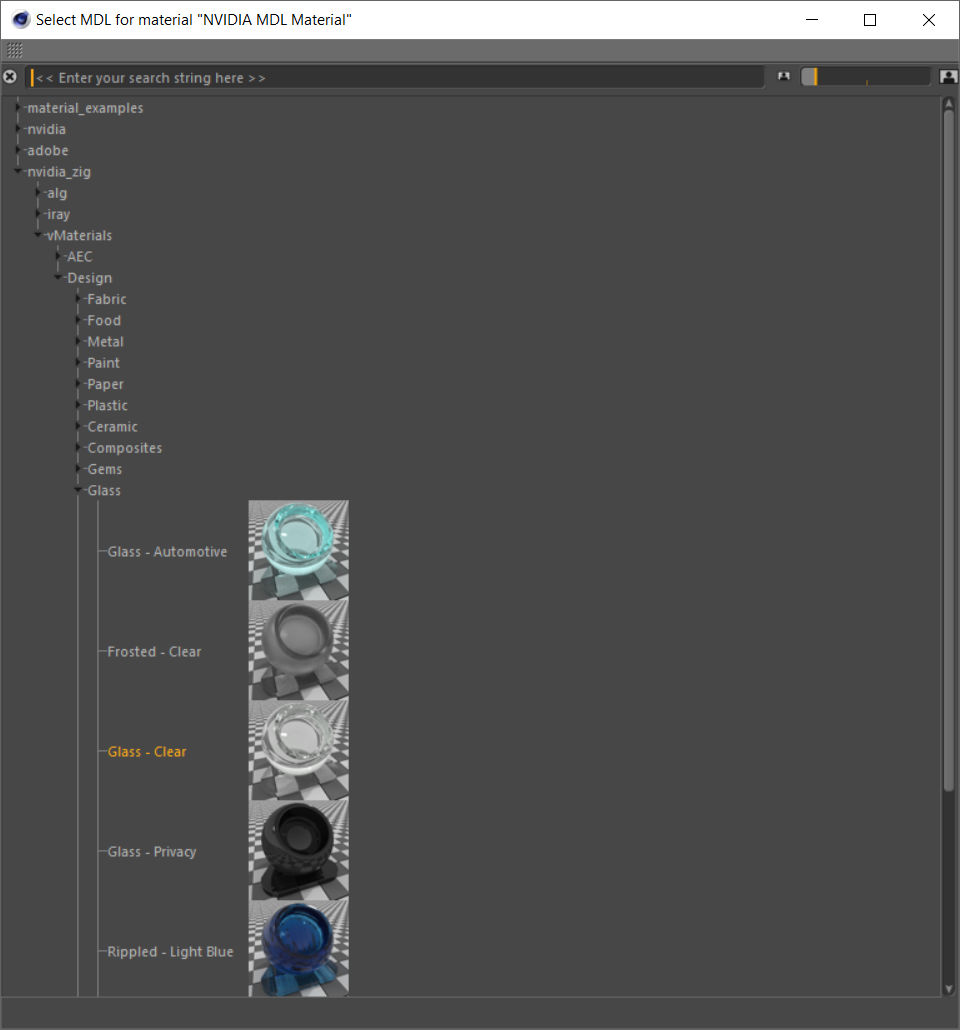
Task: Click the Rippled - Light Blue preview thumbnail
Action: point(298,948)
